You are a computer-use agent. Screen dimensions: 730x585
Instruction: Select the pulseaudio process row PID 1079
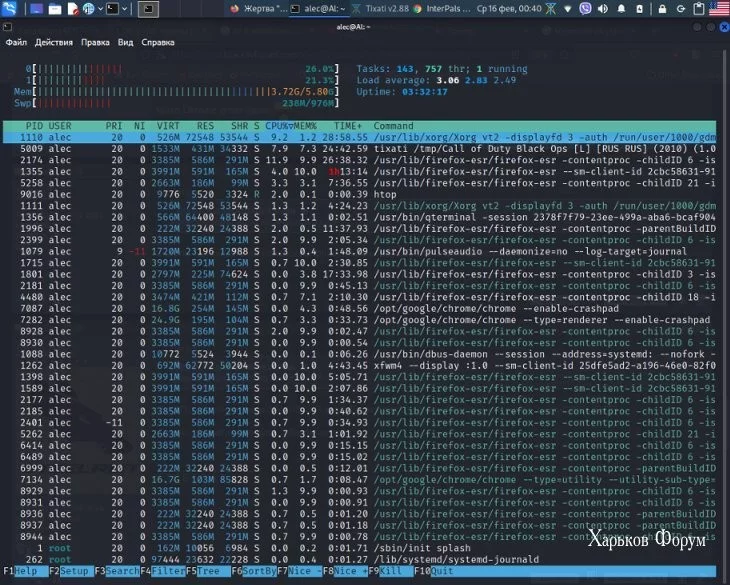point(359,251)
